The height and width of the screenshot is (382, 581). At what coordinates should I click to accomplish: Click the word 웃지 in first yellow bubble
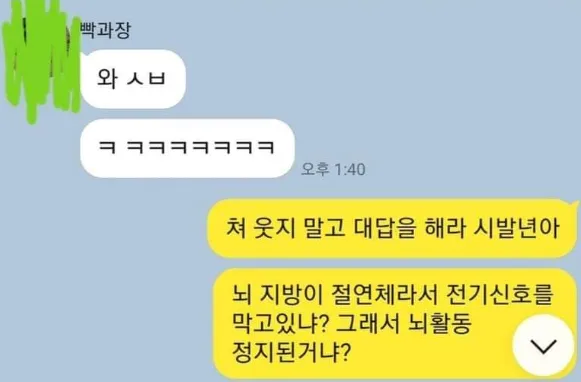[x=274, y=228]
